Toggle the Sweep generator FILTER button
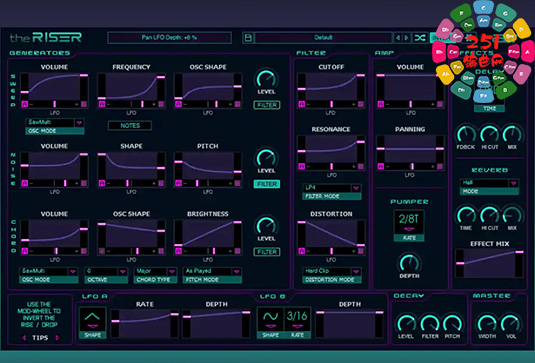 coord(267,105)
